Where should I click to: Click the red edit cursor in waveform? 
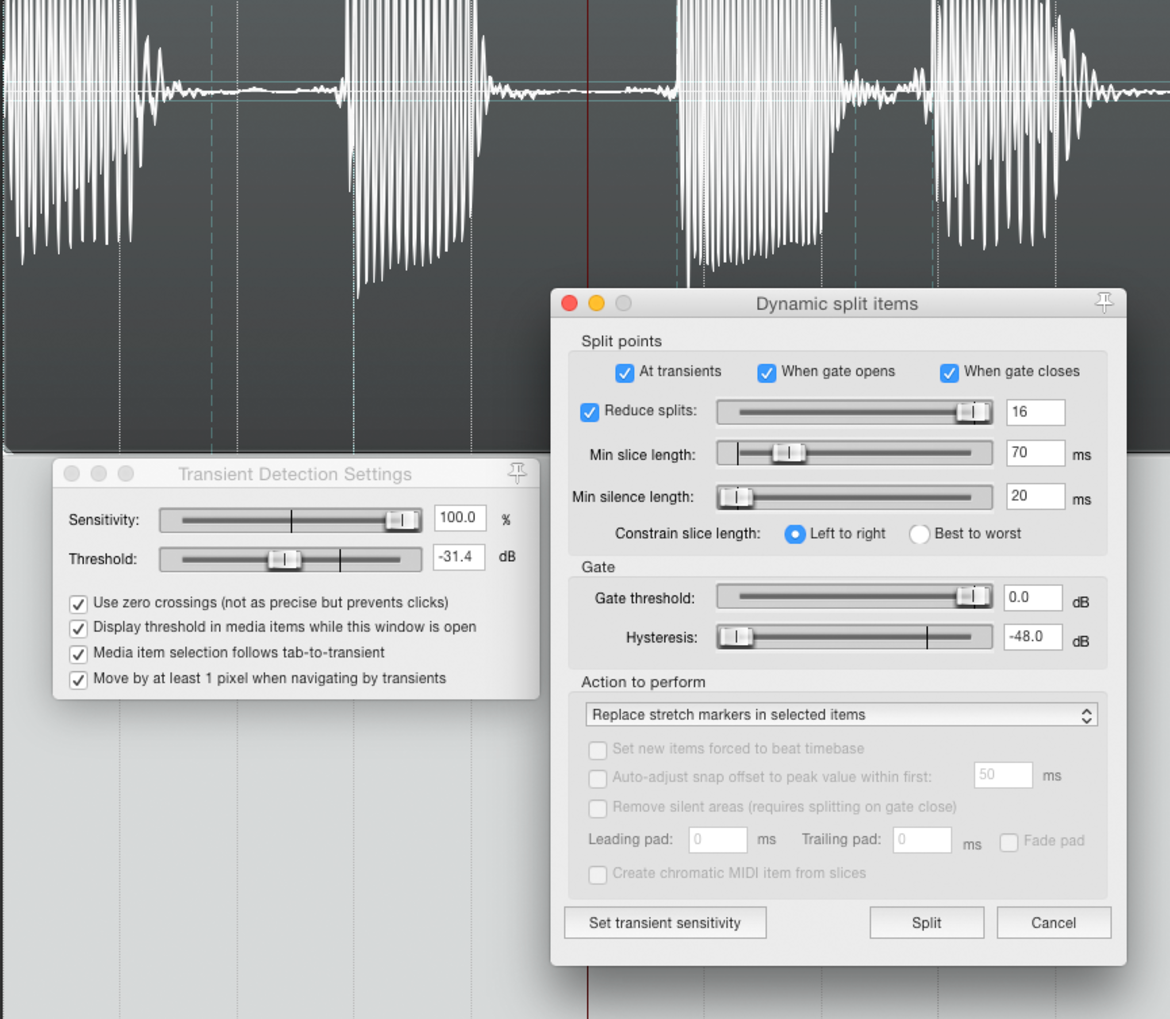click(x=587, y=142)
